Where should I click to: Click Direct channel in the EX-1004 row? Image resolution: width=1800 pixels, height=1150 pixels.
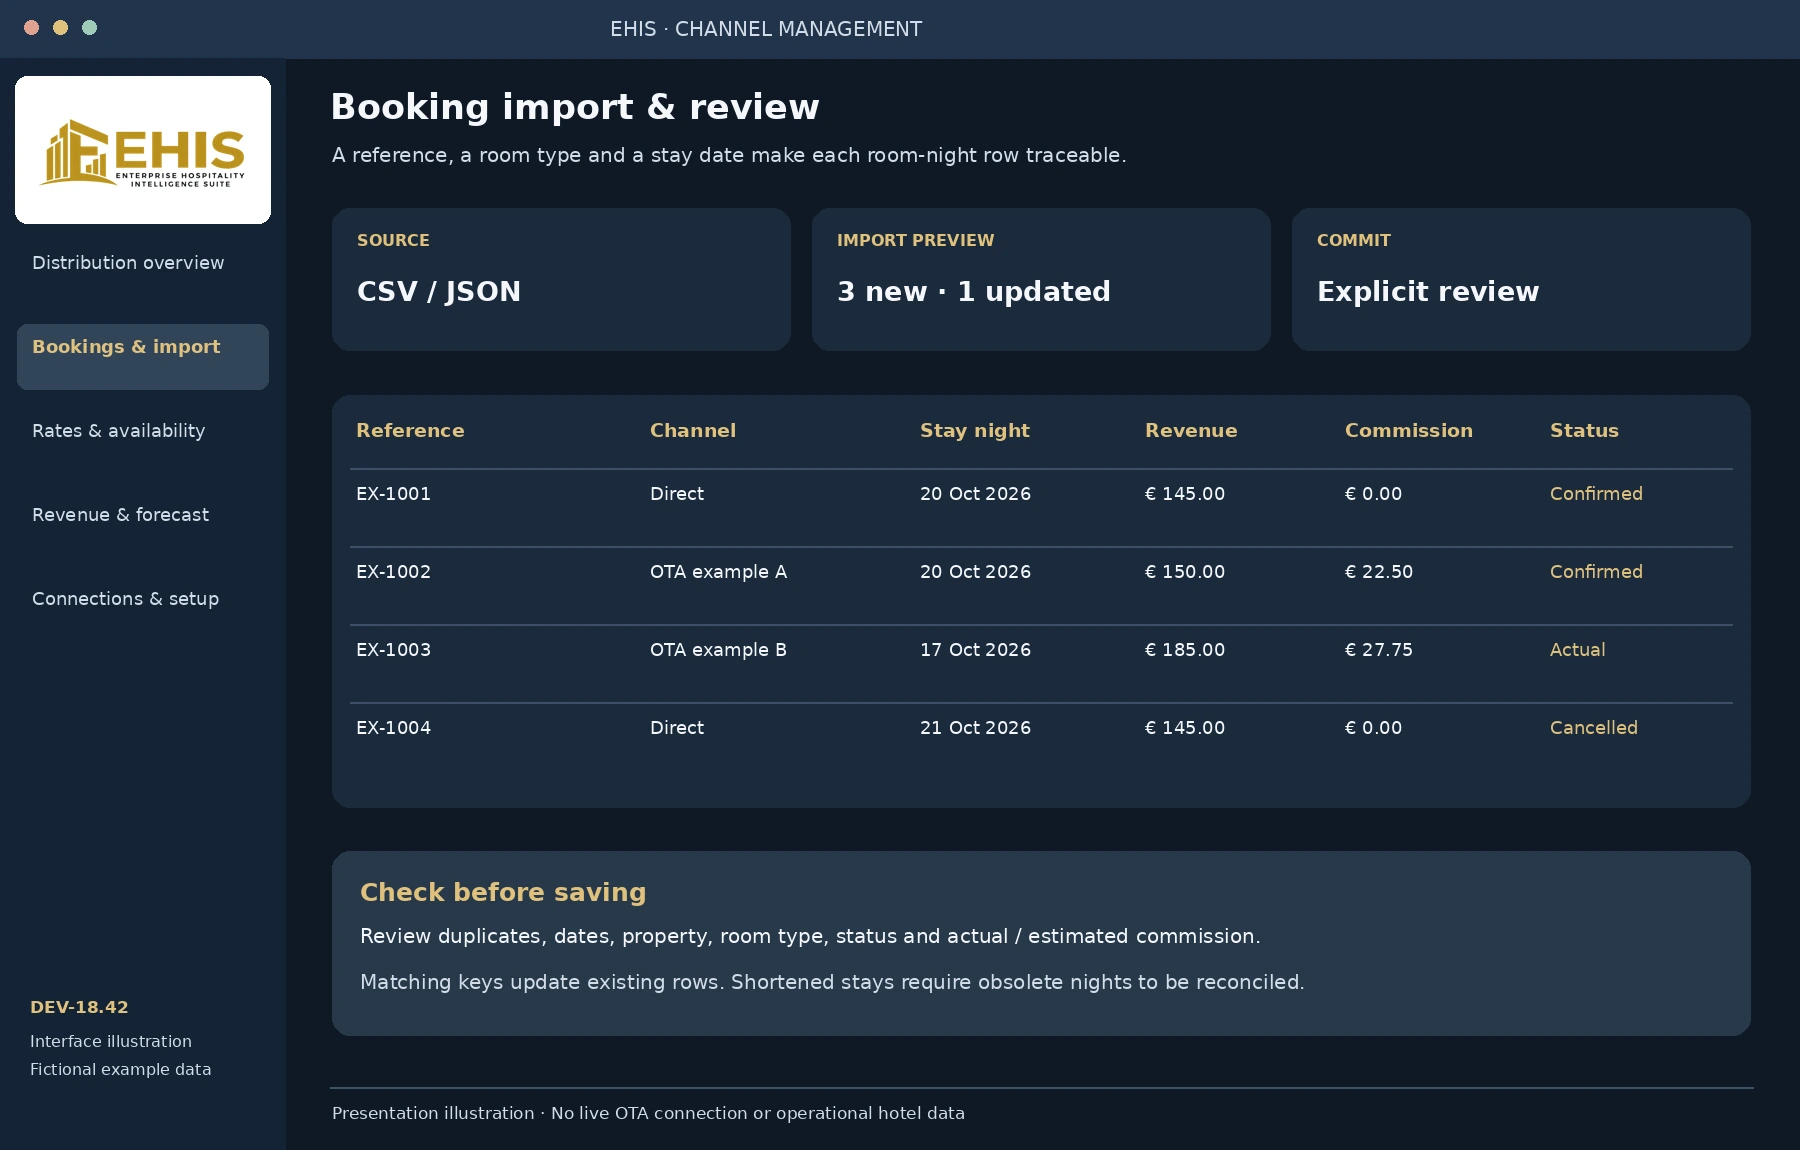(677, 728)
